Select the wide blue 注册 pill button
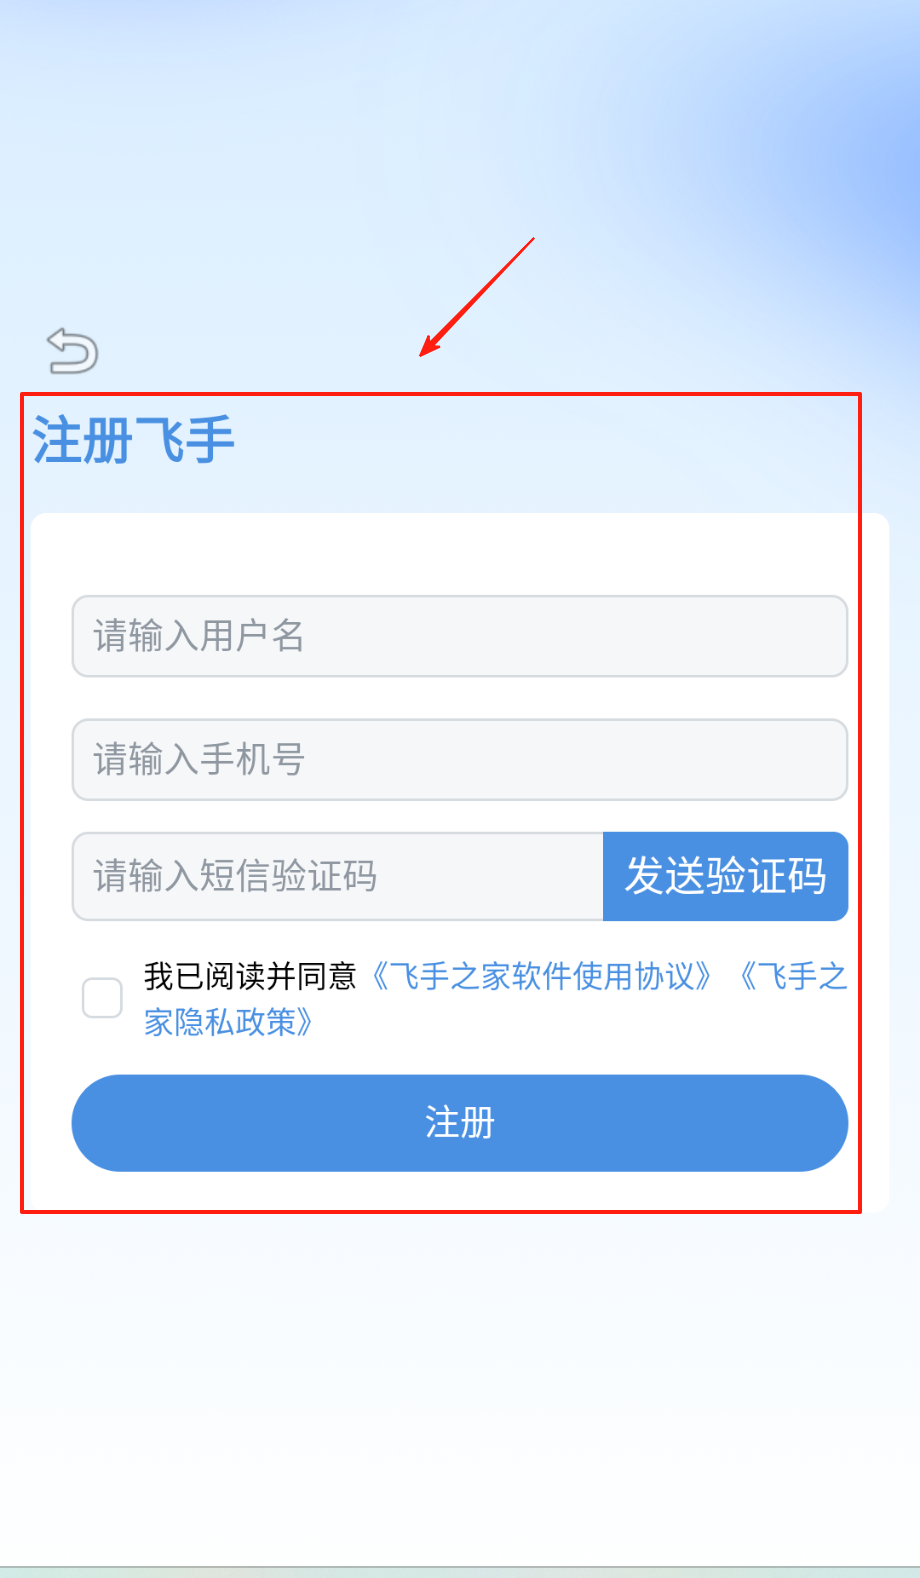Viewport: 920px width, 1578px height. coord(460,1123)
